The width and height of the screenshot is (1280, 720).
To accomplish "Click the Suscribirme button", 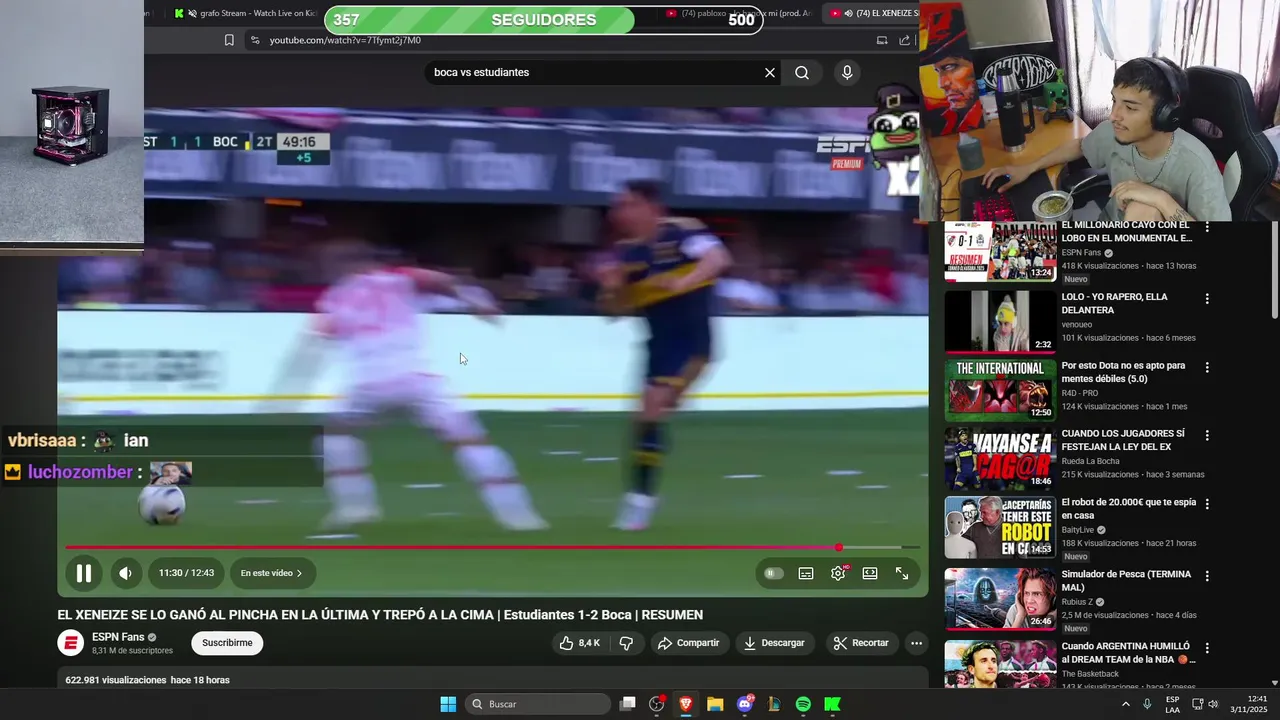I will tap(227, 643).
